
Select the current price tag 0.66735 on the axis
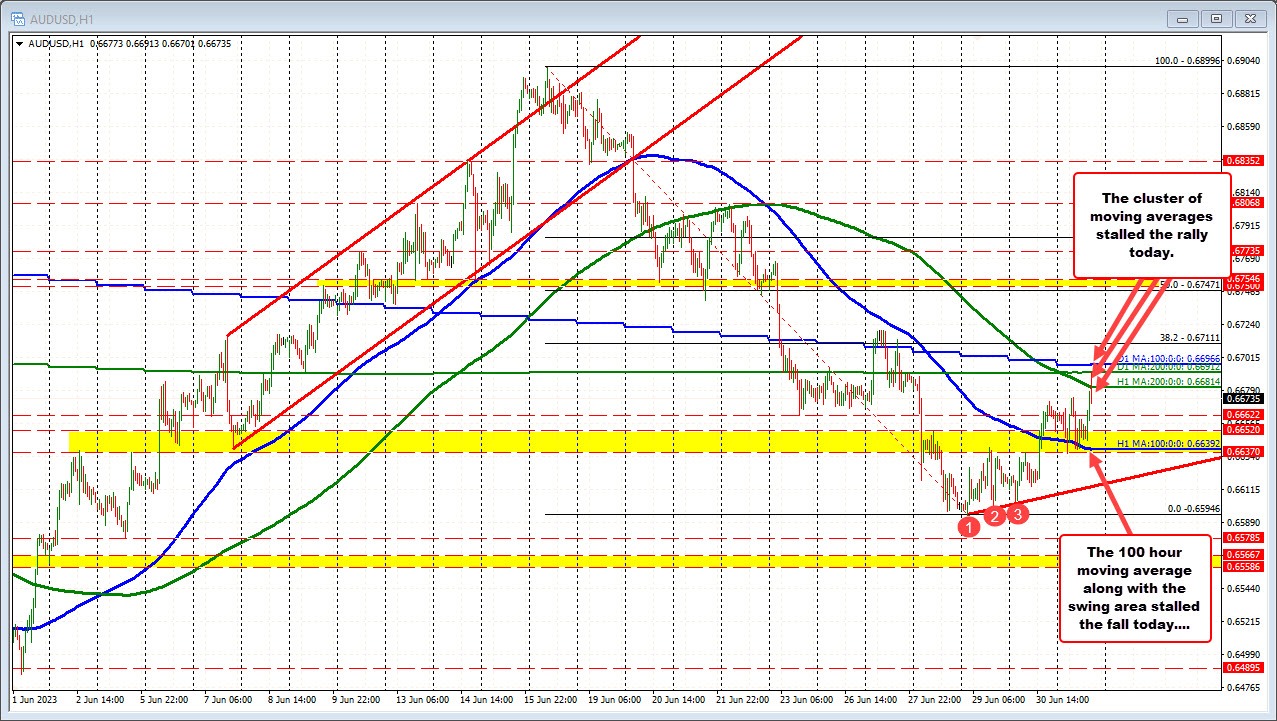tap(1244, 398)
